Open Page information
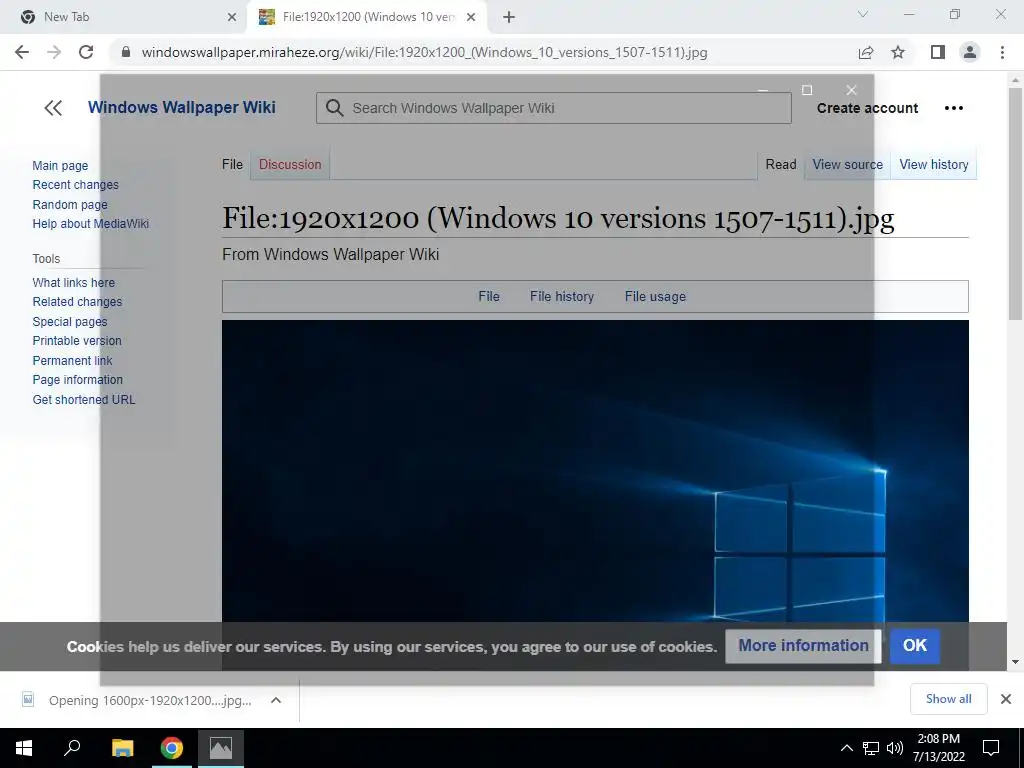1024x768 pixels. 78,379
